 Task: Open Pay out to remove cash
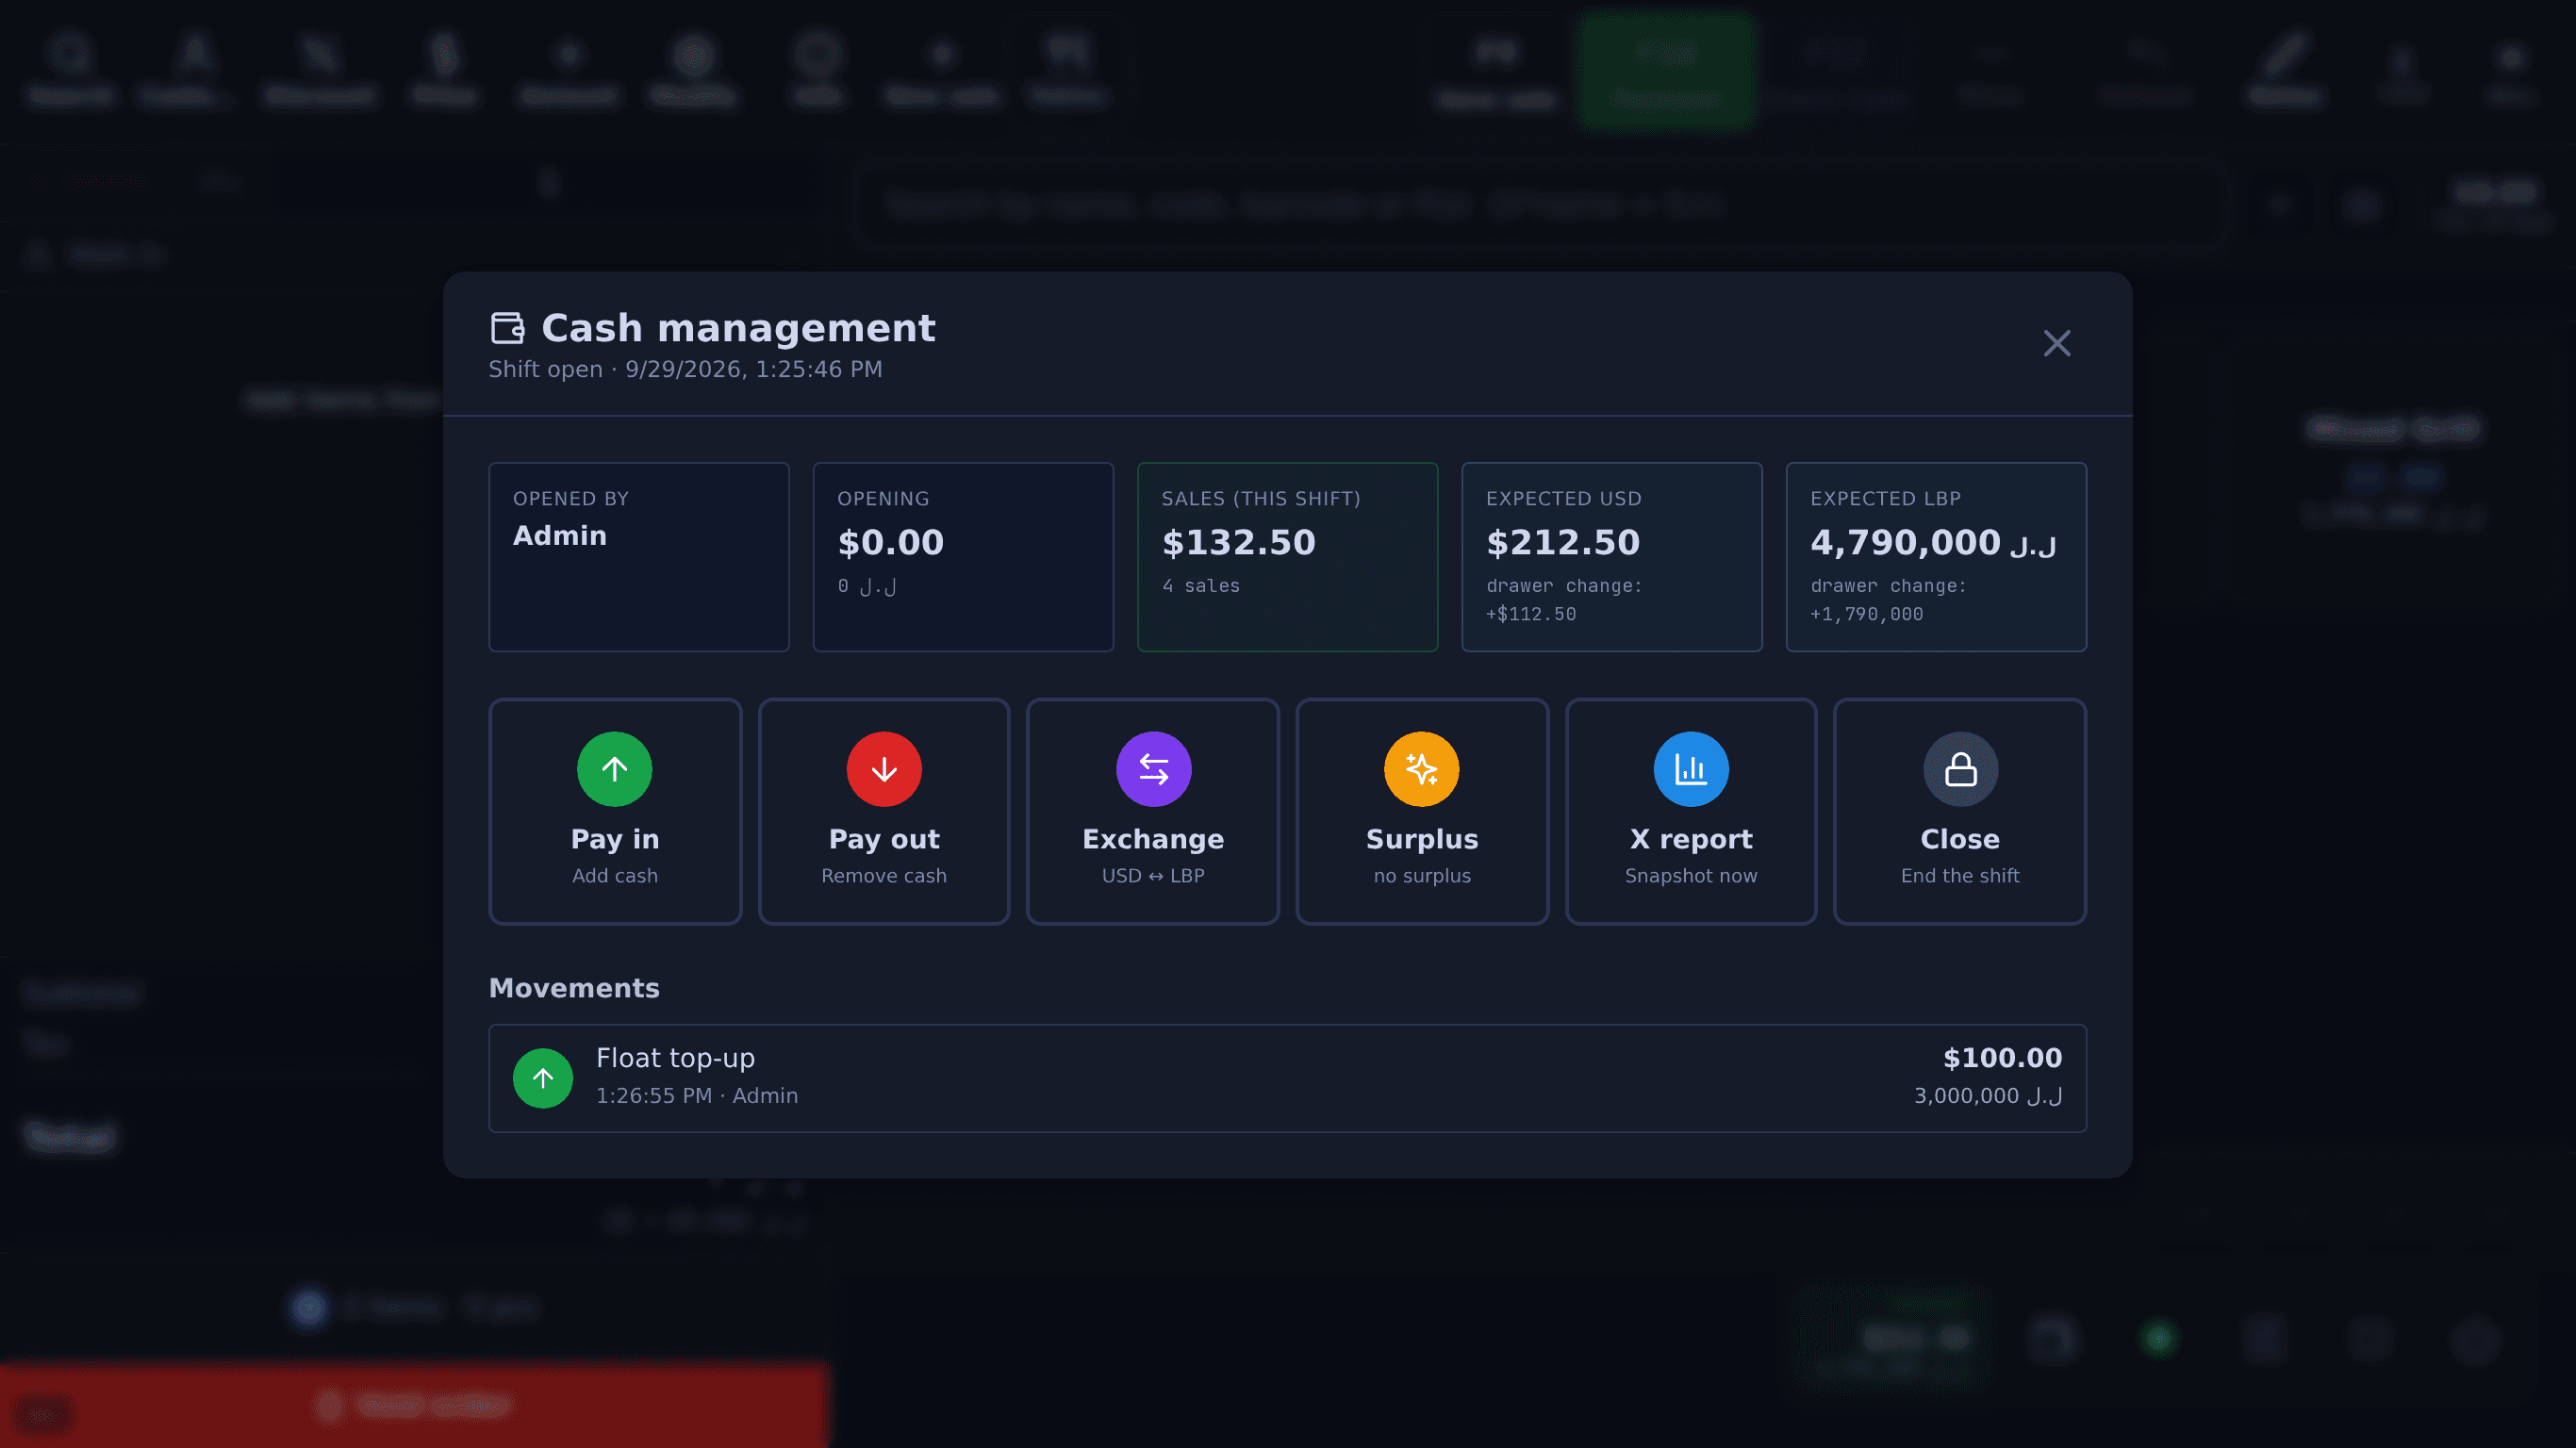pos(883,811)
